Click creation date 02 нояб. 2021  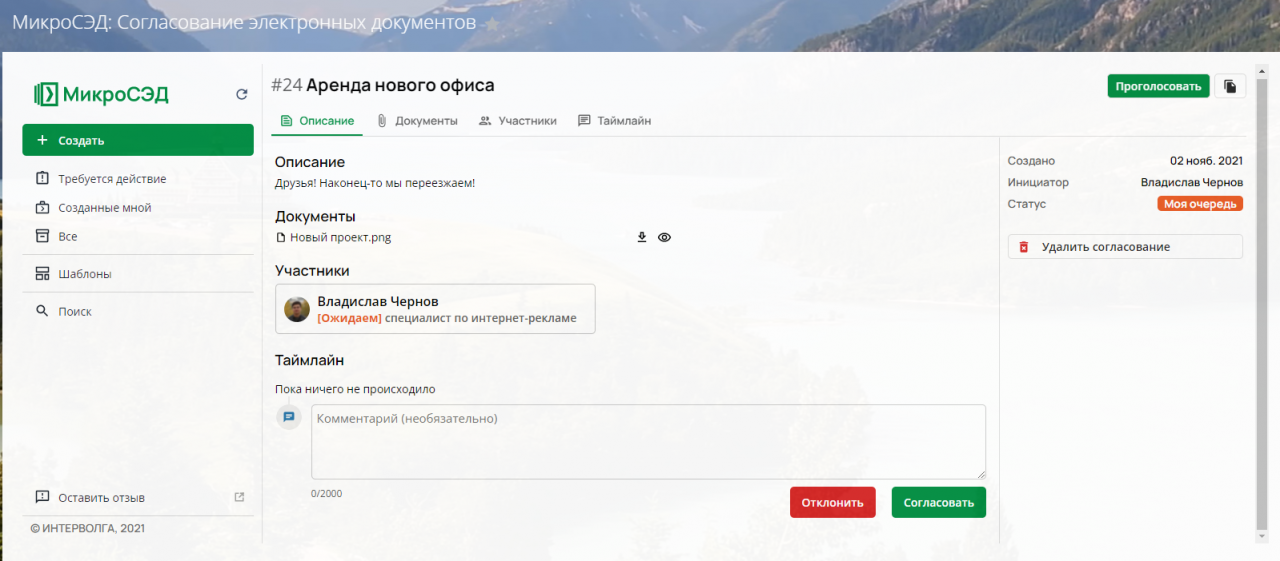tap(1206, 161)
